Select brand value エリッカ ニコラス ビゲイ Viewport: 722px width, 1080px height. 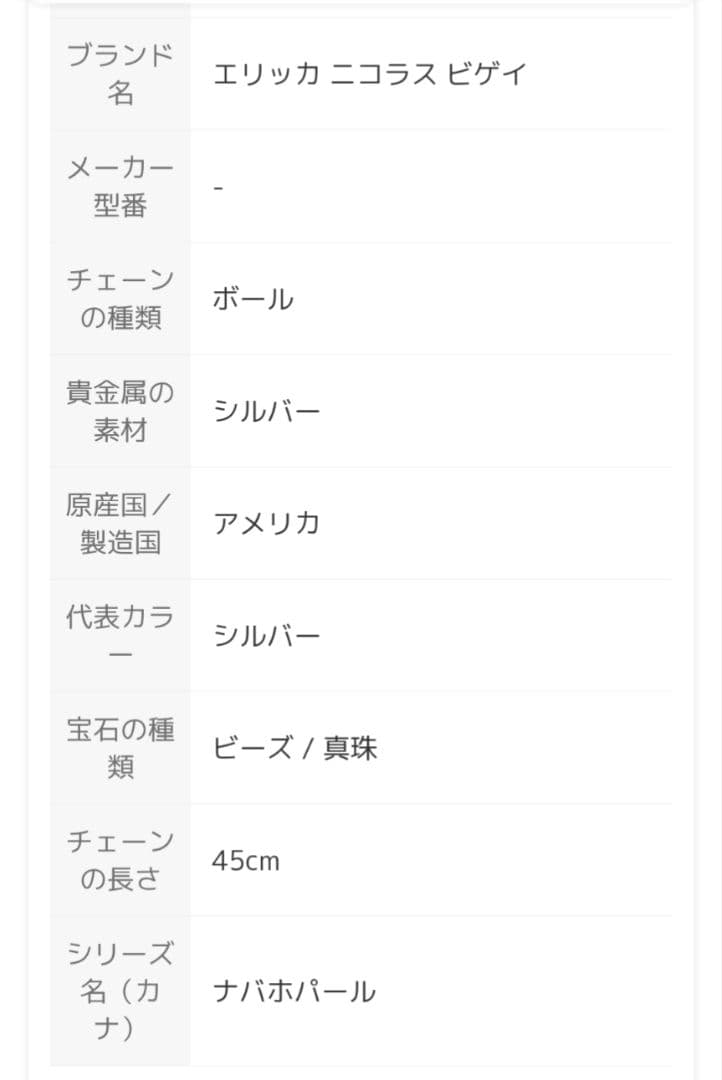pos(369,74)
